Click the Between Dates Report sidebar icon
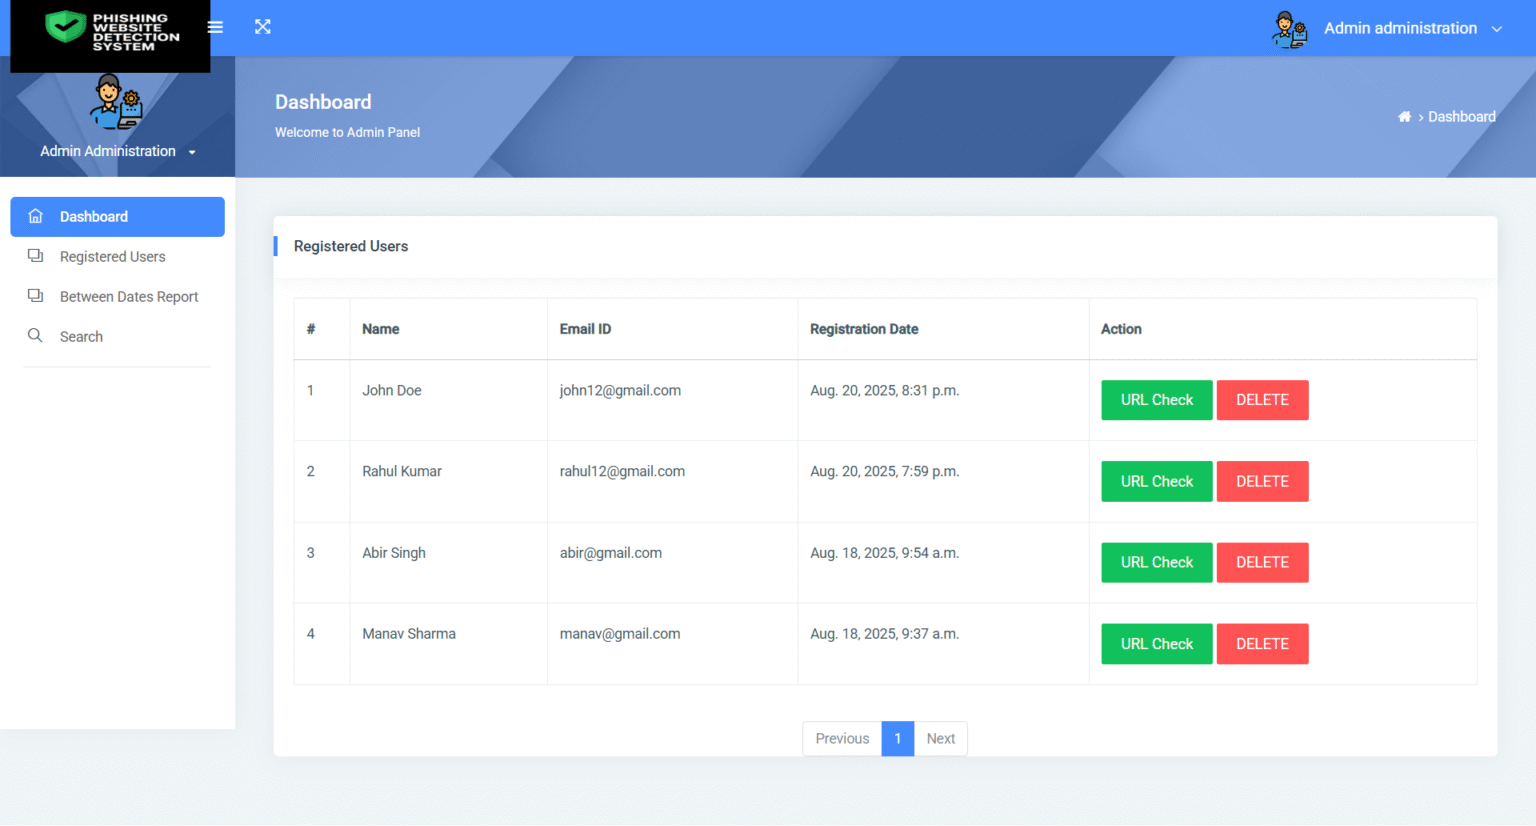The width and height of the screenshot is (1536, 826). [35, 296]
